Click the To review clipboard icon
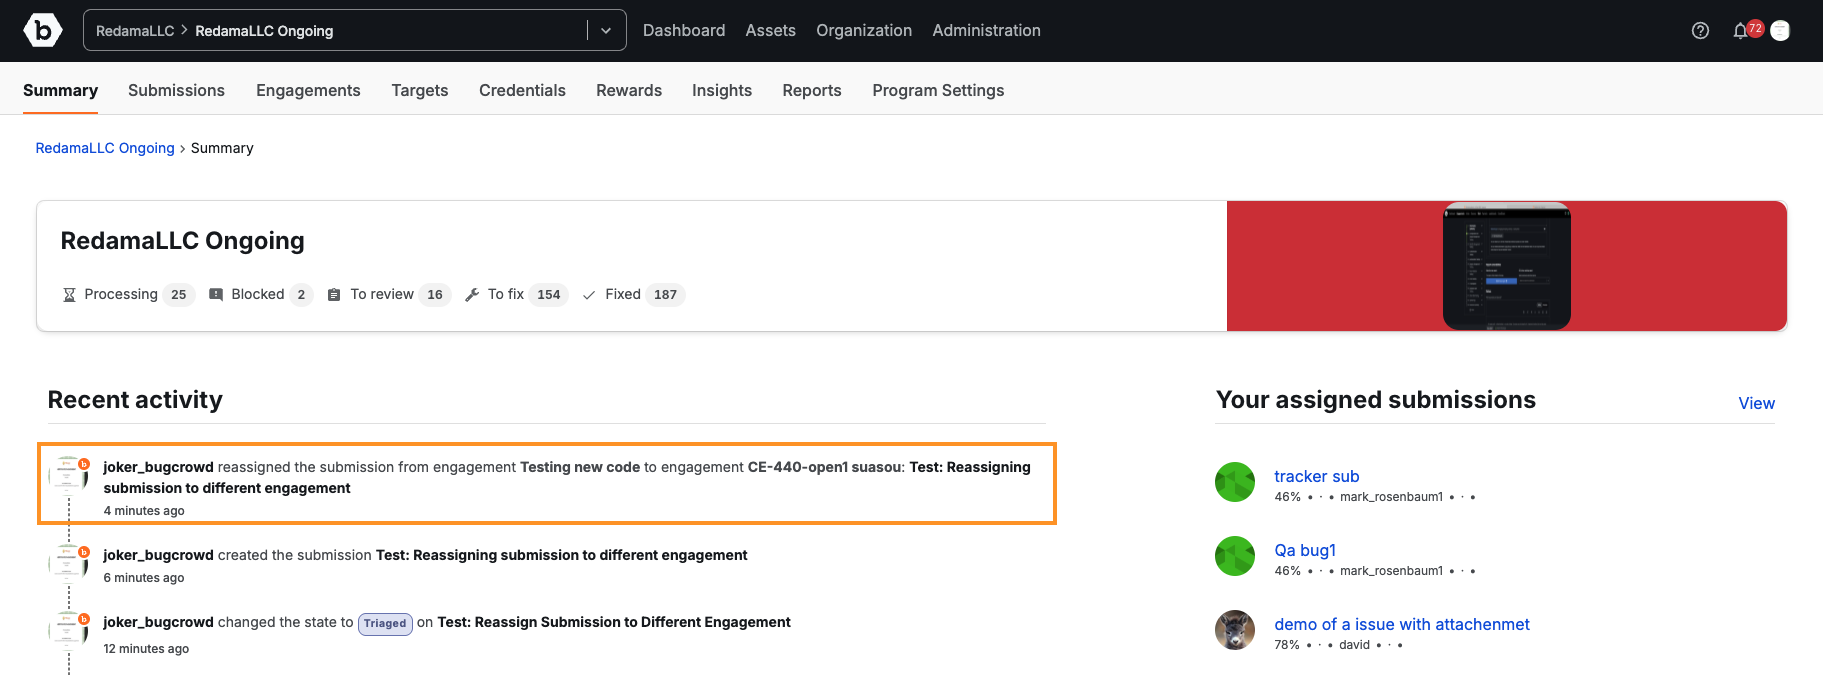 [334, 295]
